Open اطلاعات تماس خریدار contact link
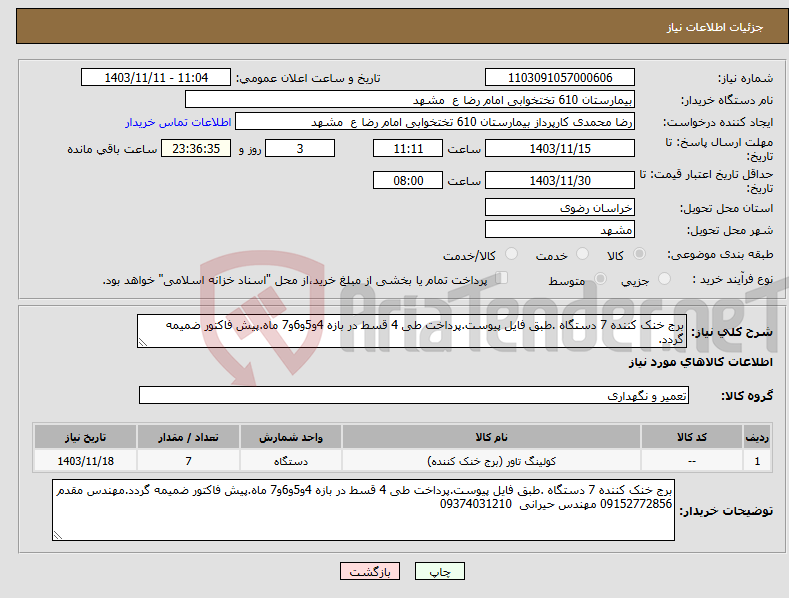The width and height of the screenshot is (789, 598). 178,122
